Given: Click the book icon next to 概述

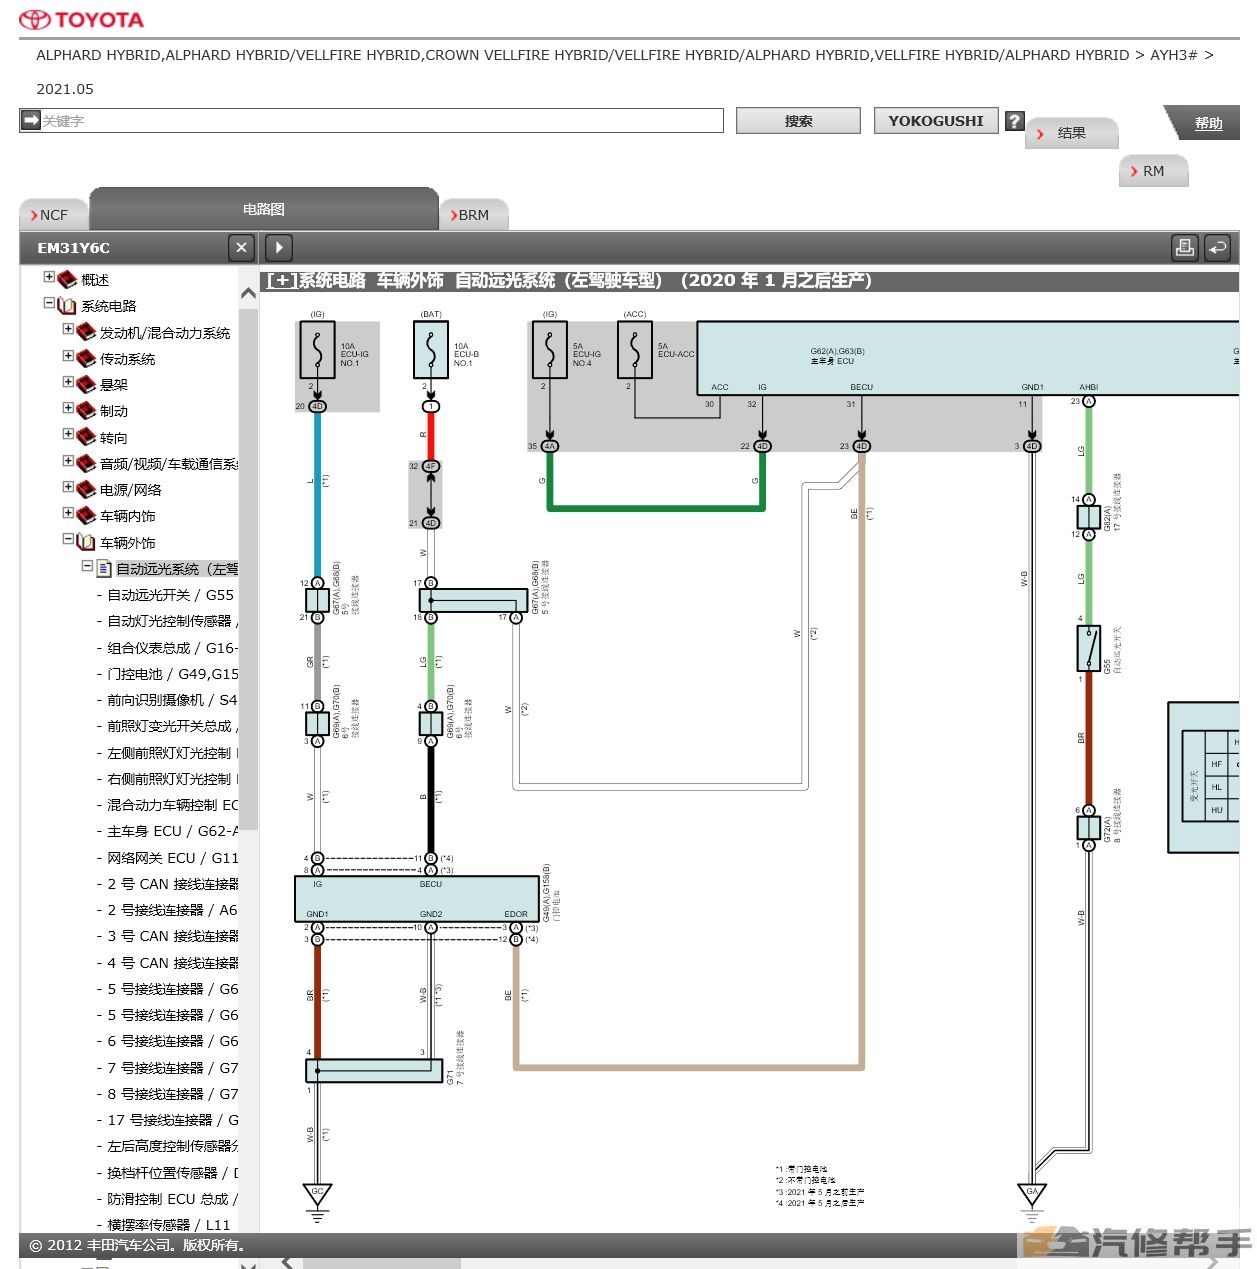Looking at the screenshot, I should (67, 279).
